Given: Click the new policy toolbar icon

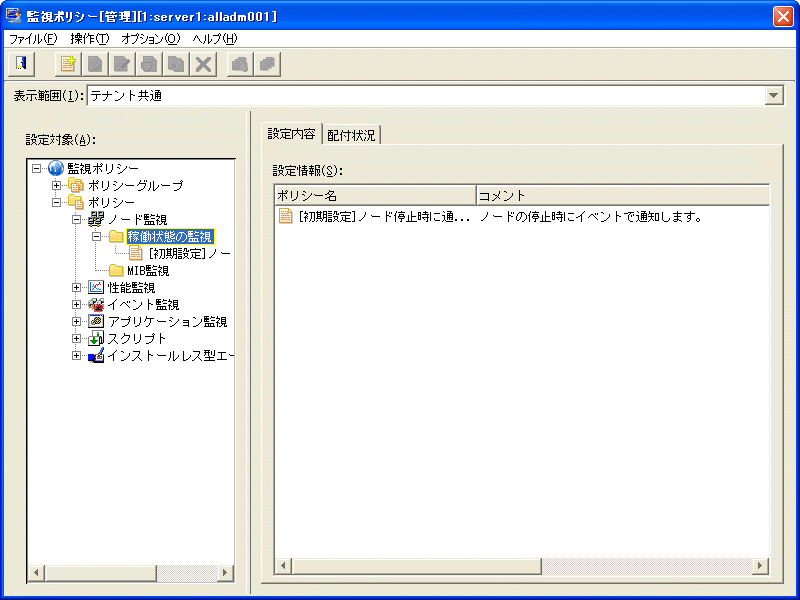Looking at the screenshot, I should click(68, 64).
